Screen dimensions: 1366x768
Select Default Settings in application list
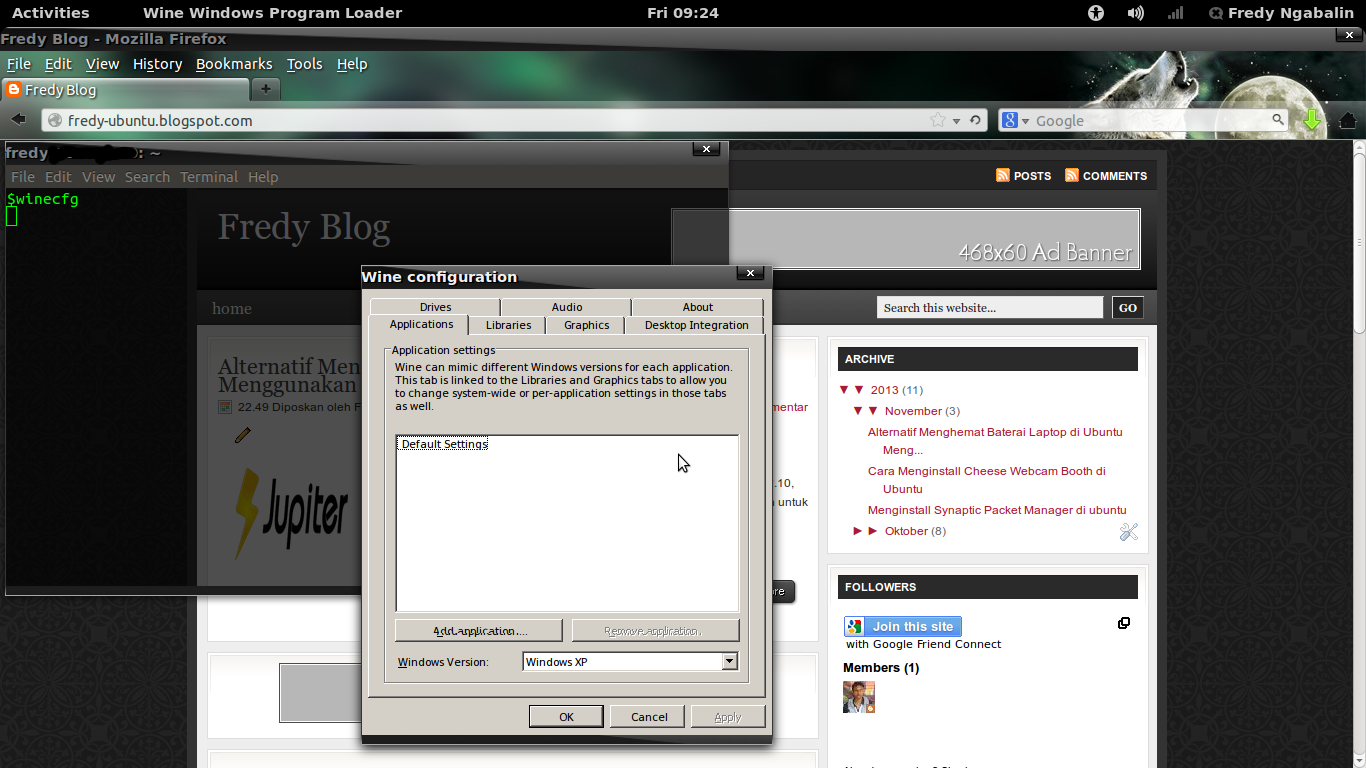[444, 444]
